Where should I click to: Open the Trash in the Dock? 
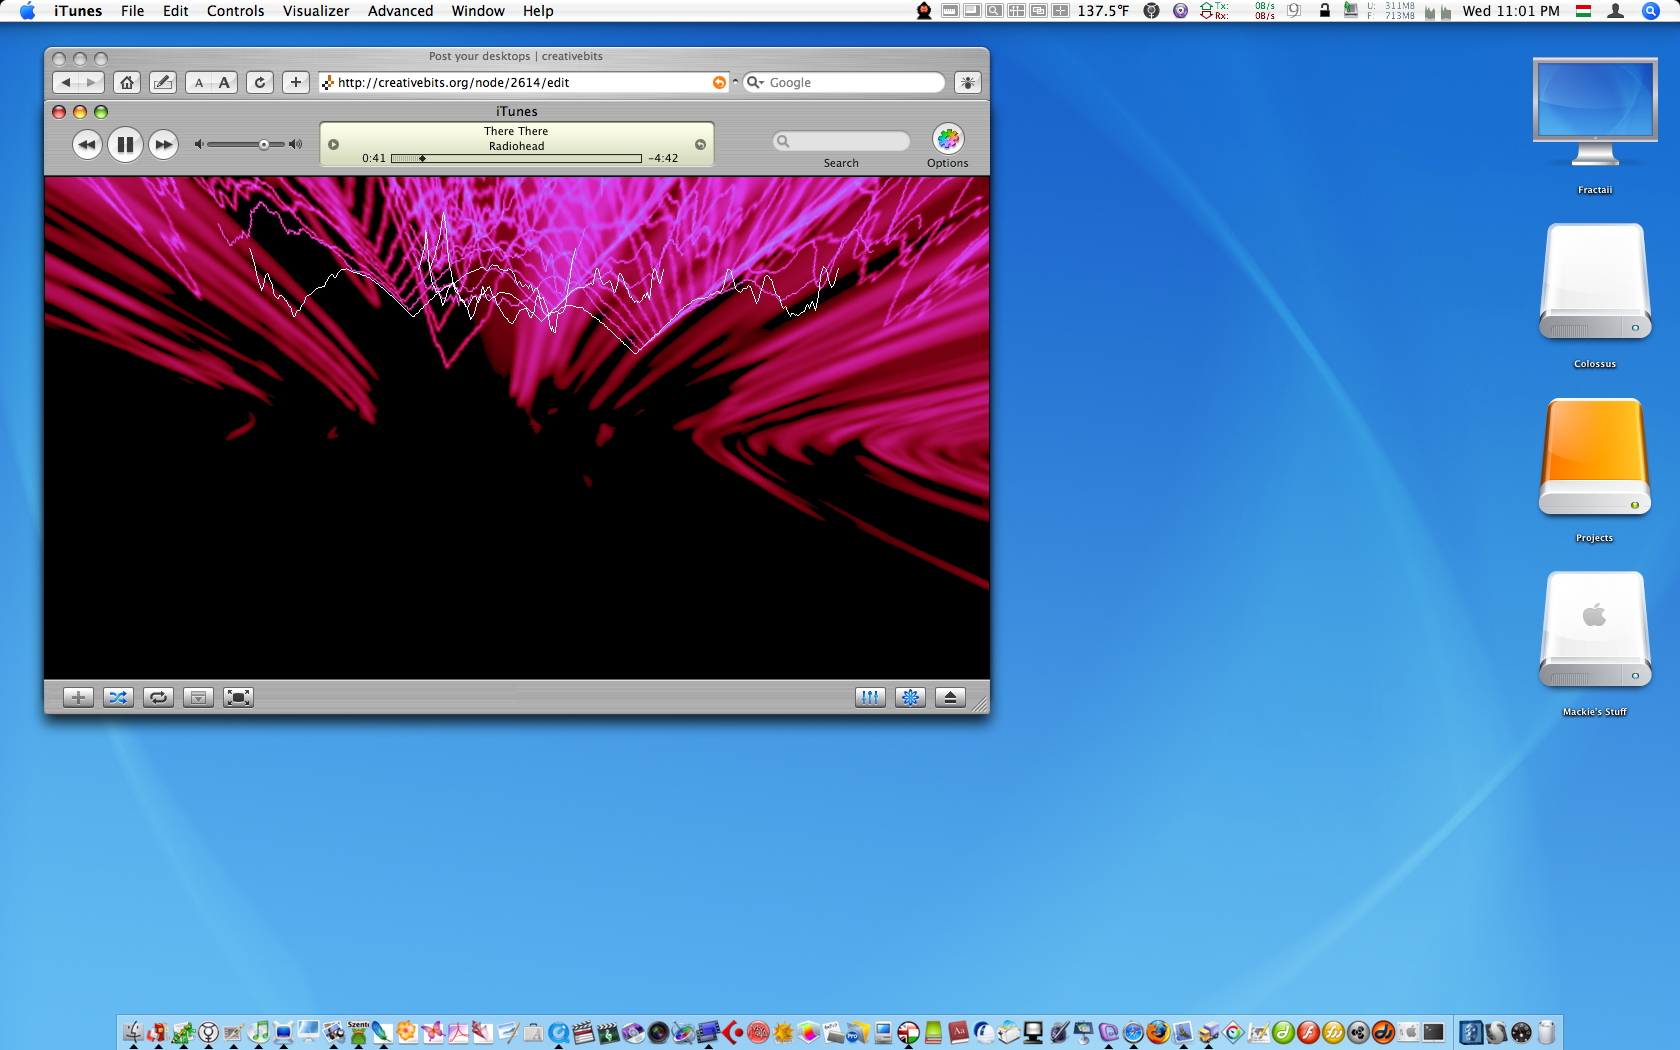click(x=1547, y=1032)
